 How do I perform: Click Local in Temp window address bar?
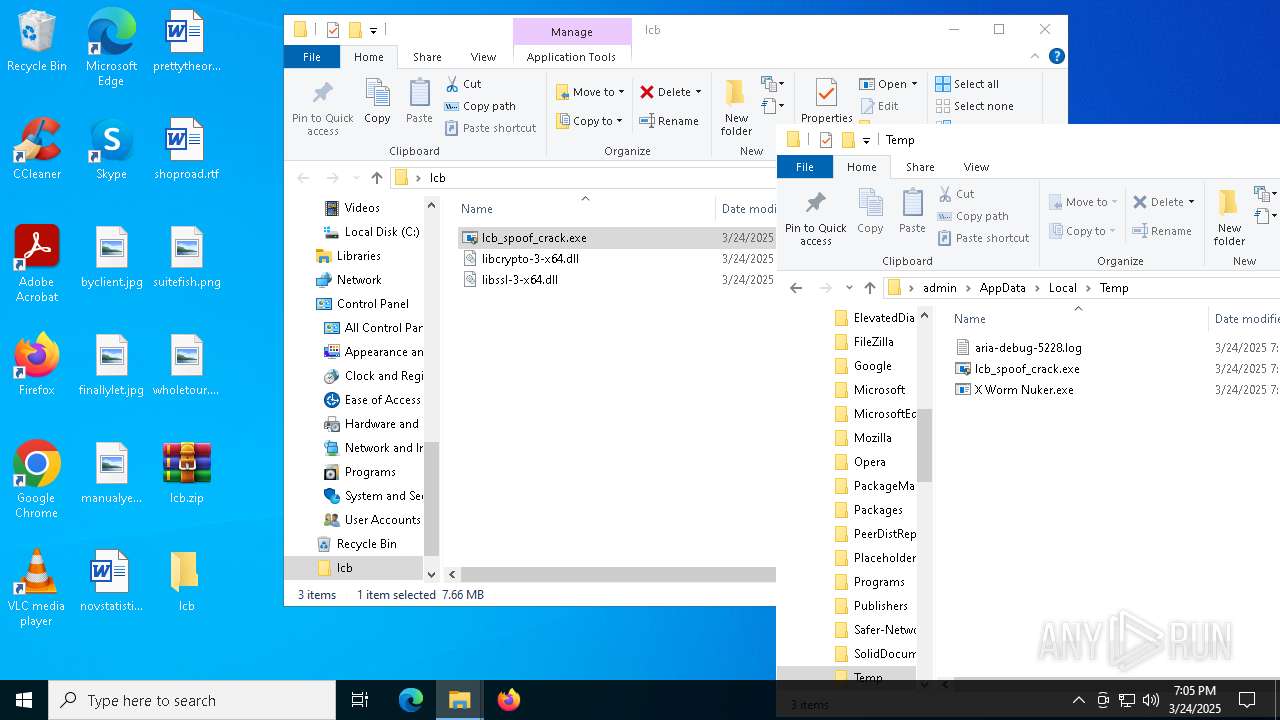click(1062, 288)
